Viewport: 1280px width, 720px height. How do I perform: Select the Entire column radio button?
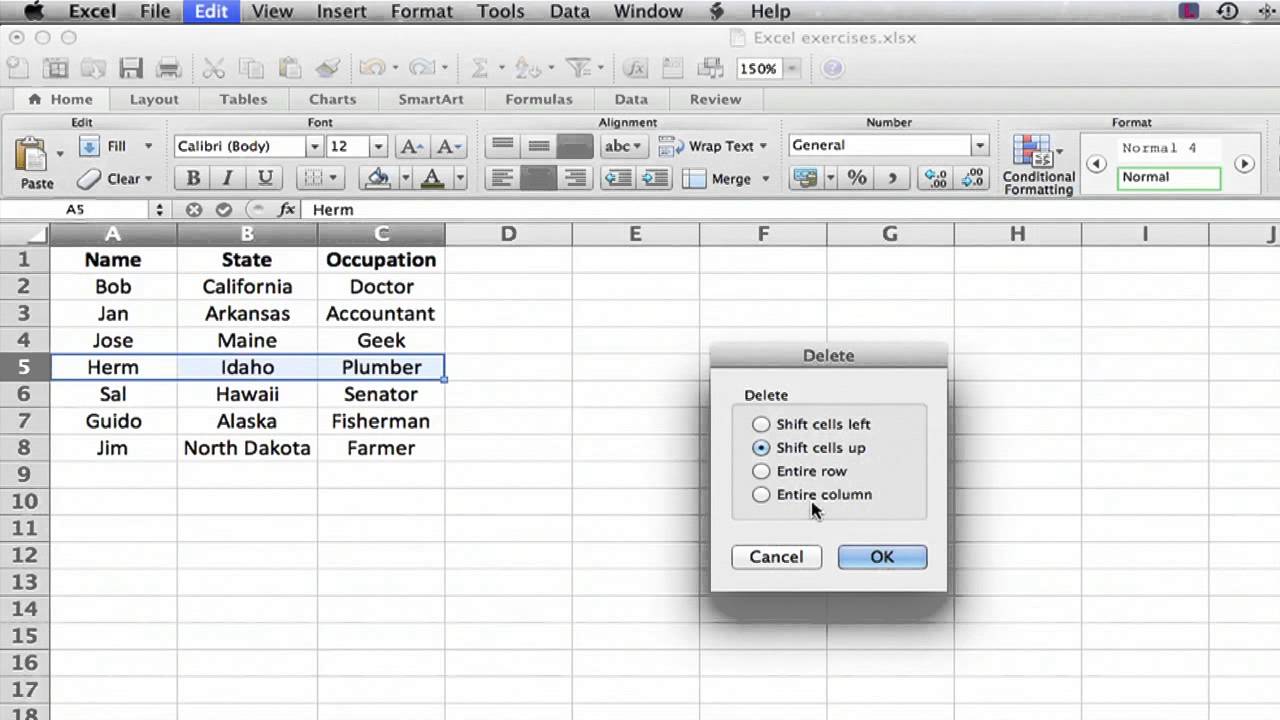pyautogui.click(x=761, y=494)
